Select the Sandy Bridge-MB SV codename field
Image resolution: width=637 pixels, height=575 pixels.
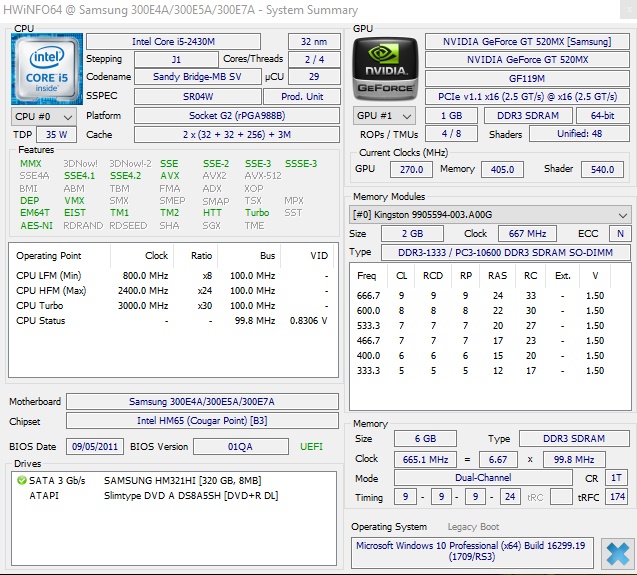[197, 77]
